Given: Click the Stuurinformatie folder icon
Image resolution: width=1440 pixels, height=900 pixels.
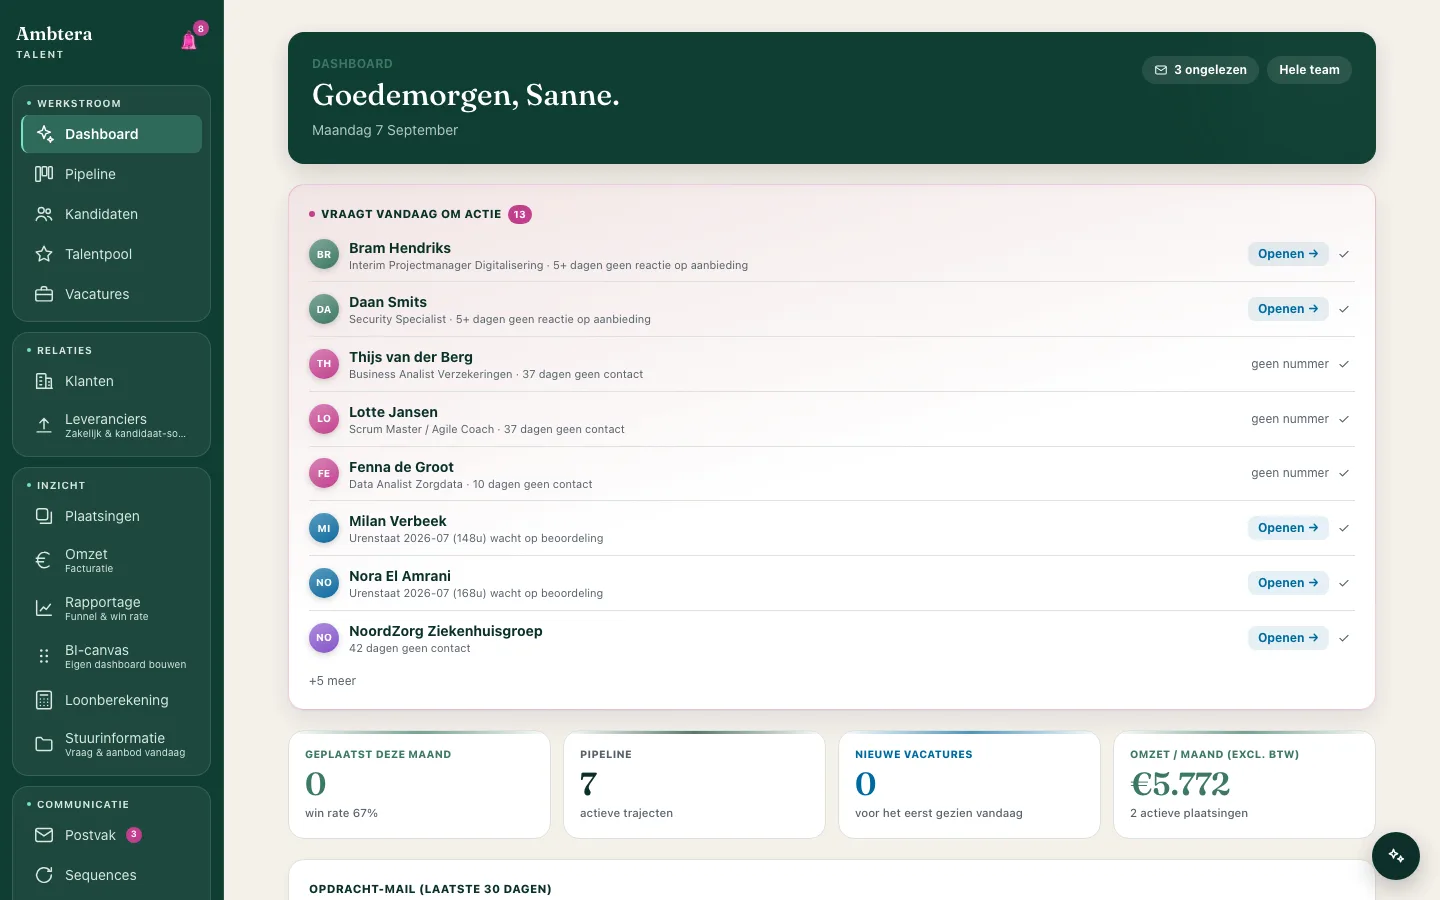Looking at the screenshot, I should point(44,744).
